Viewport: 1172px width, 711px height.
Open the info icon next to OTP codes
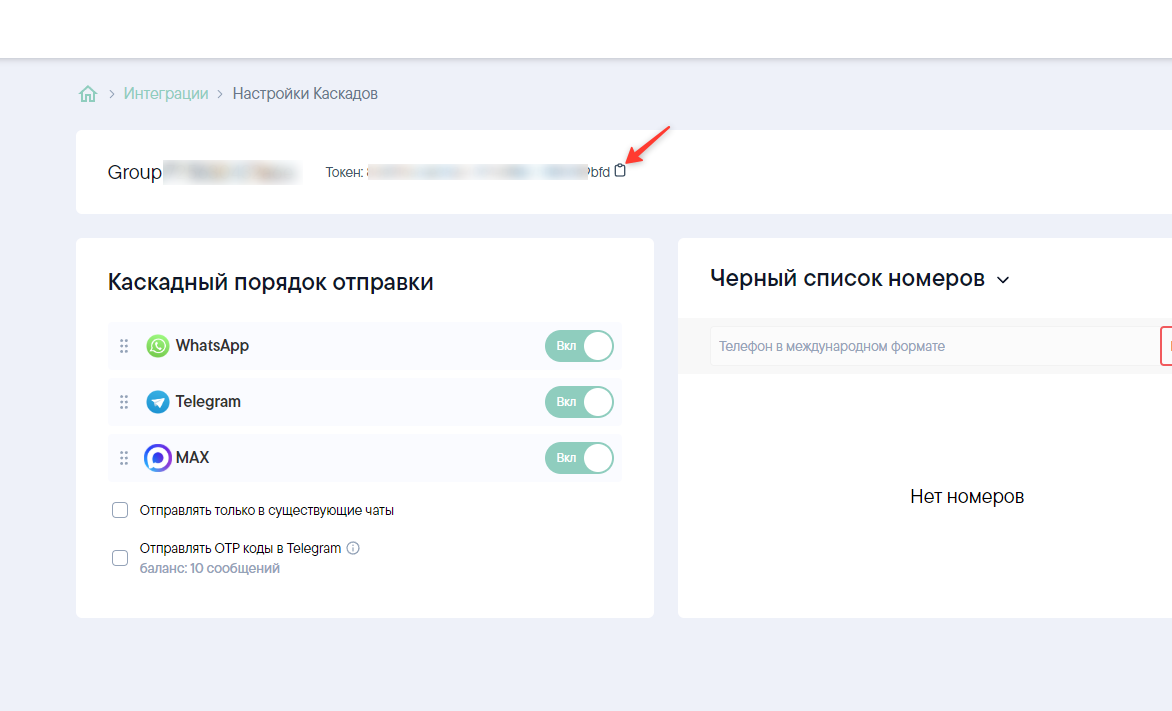point(353,548)
